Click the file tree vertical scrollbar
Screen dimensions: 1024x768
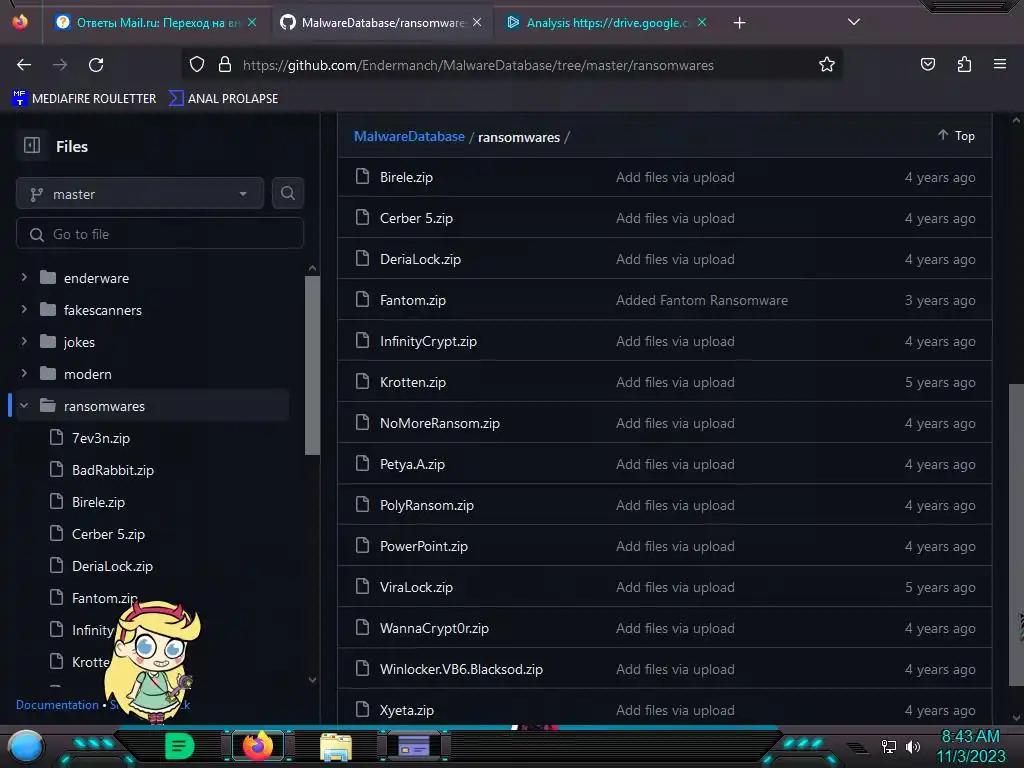click(312, 366)
